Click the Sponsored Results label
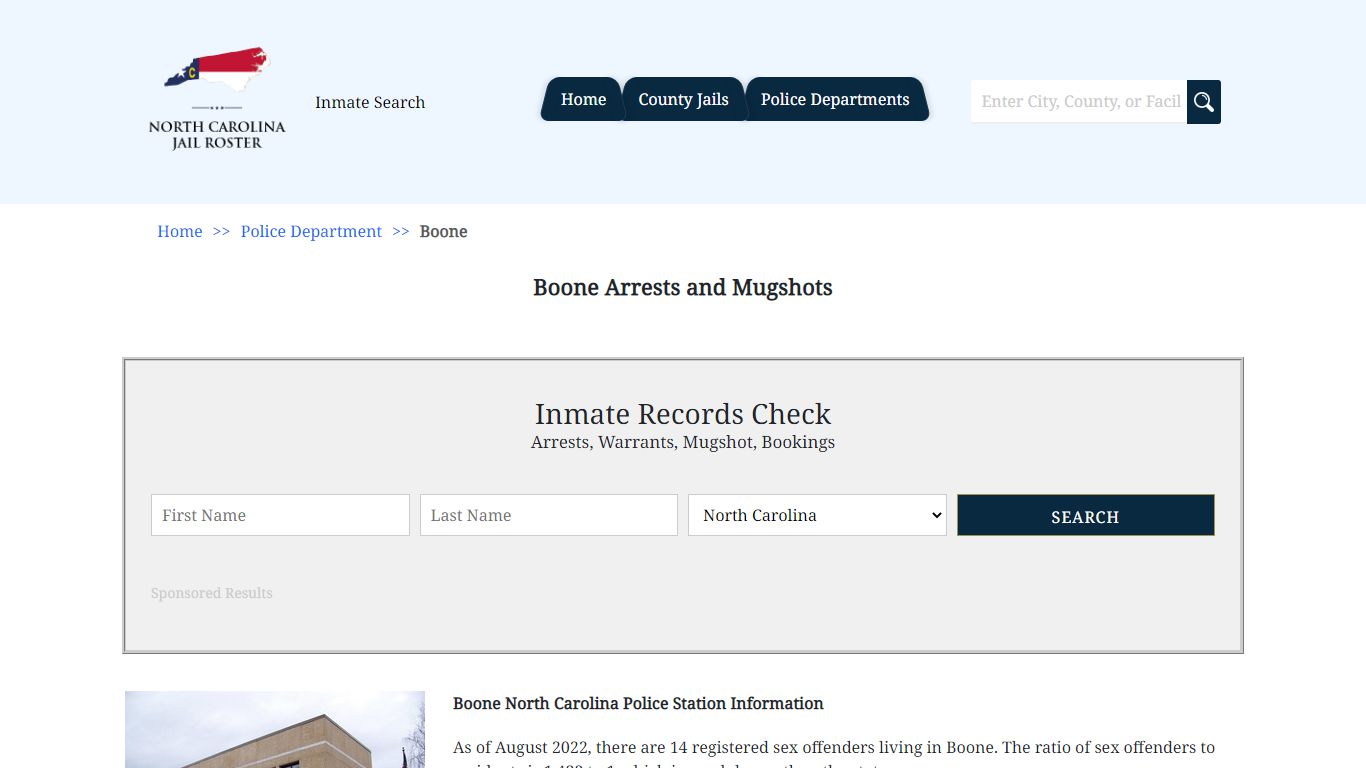 [x=212, y=593]
